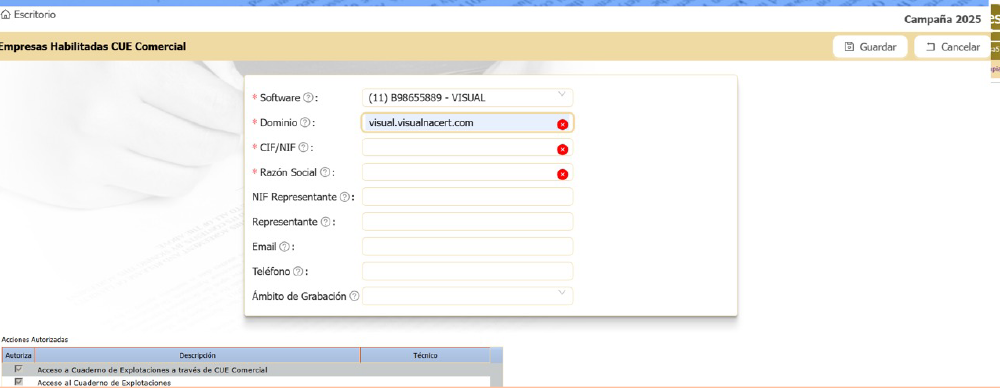Viewport: 1000px width, 388px height.
Task: Select row Acceso al Cuaderno de Explotaciones
Action: pyautogui.click(x=246, y=382)
